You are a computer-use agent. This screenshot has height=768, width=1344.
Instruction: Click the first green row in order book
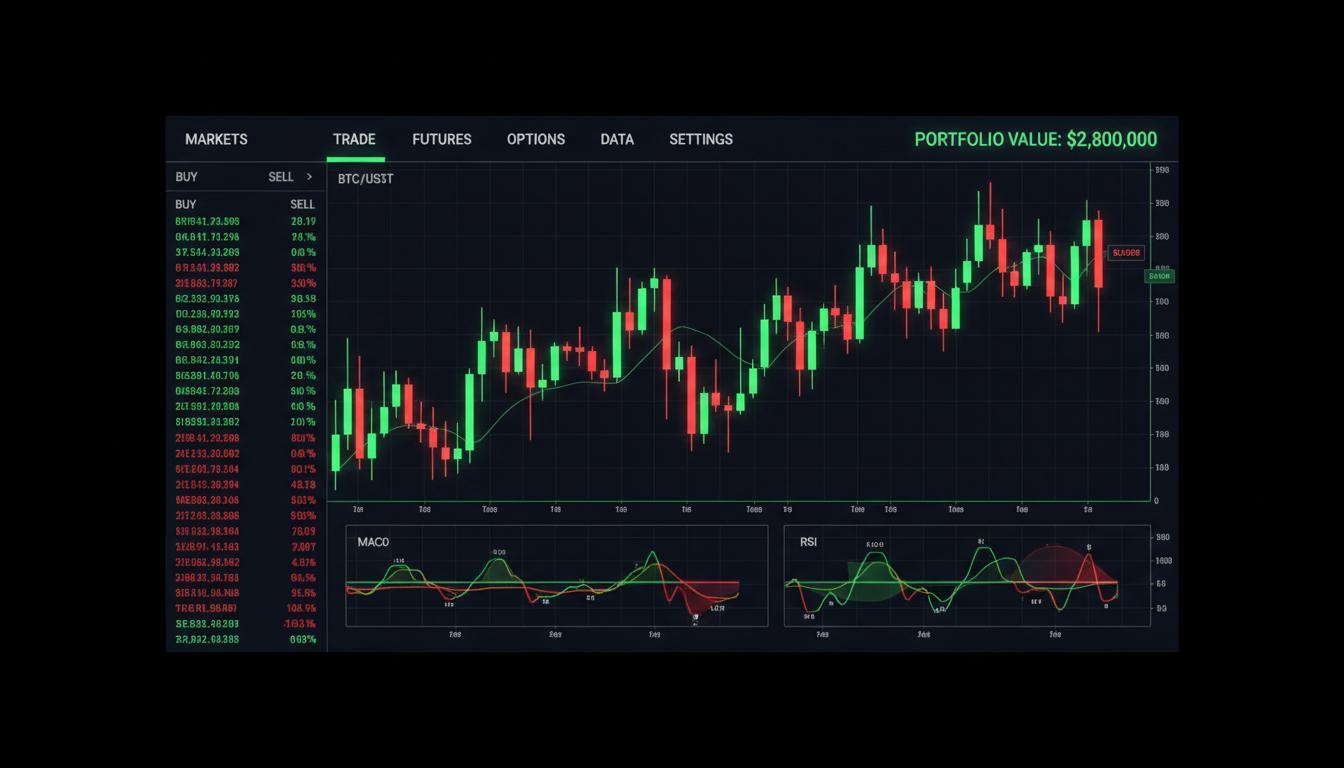(207, 222)
